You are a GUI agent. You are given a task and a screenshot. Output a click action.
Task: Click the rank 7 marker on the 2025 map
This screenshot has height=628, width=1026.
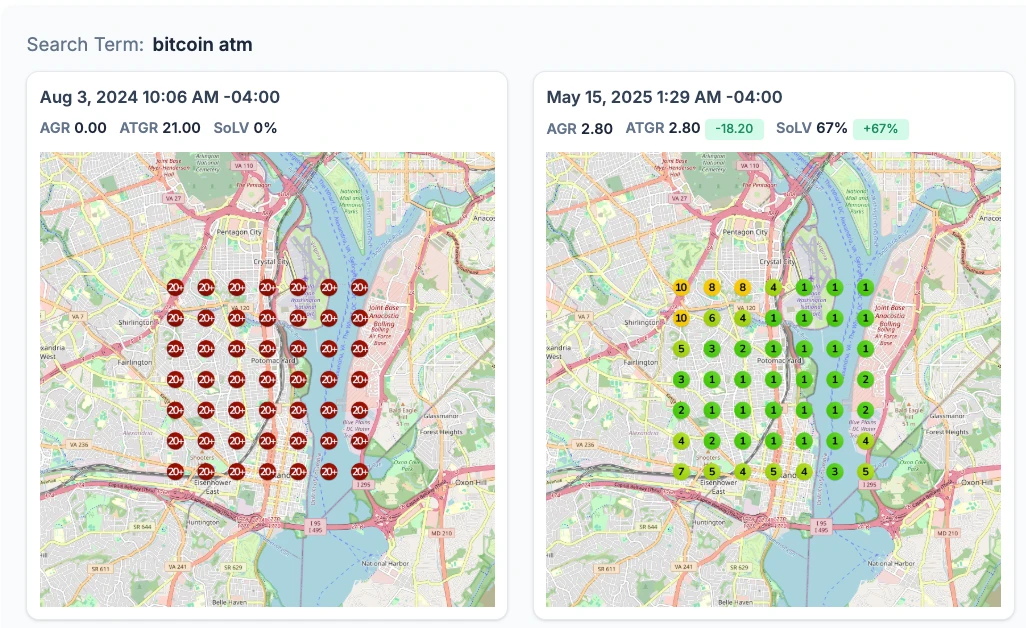click(681, 471)
